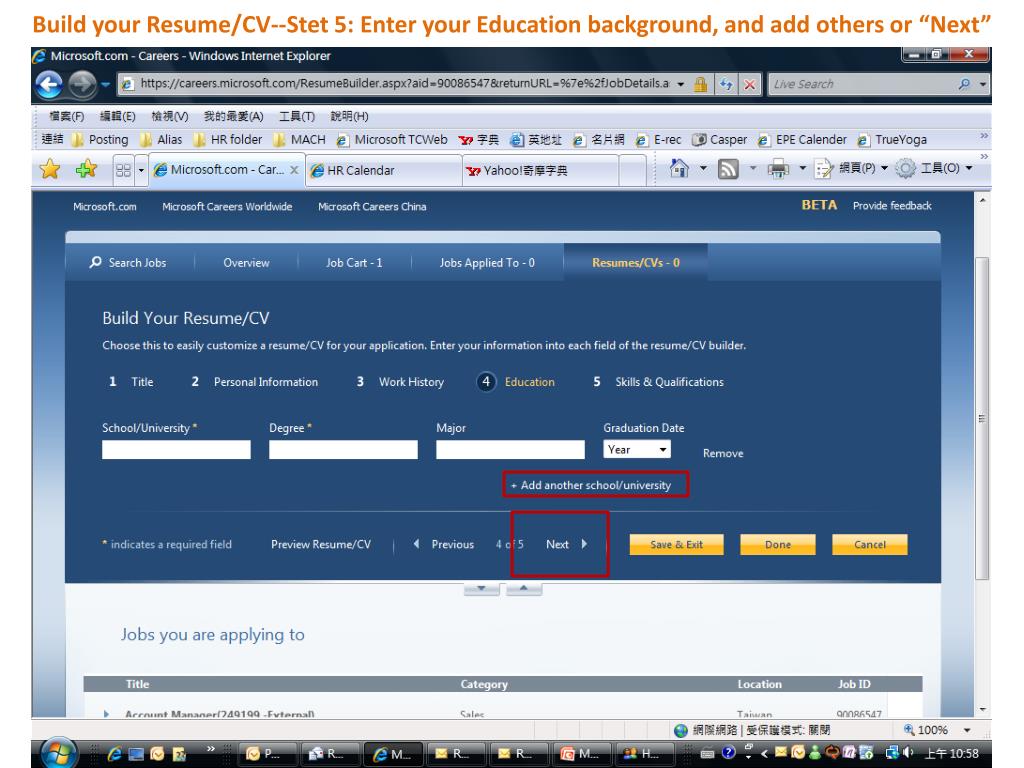This screenshot has height=768, width=1024.
Task: Click the vertical page scrollbar thumb
Action: [982, 418]
